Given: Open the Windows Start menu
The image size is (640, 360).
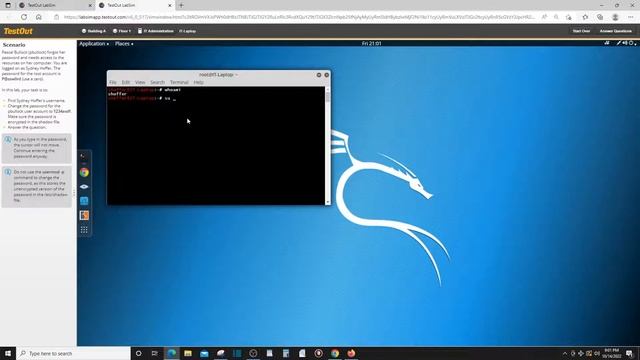Looking at the screenshot, I should click(8, 353).
